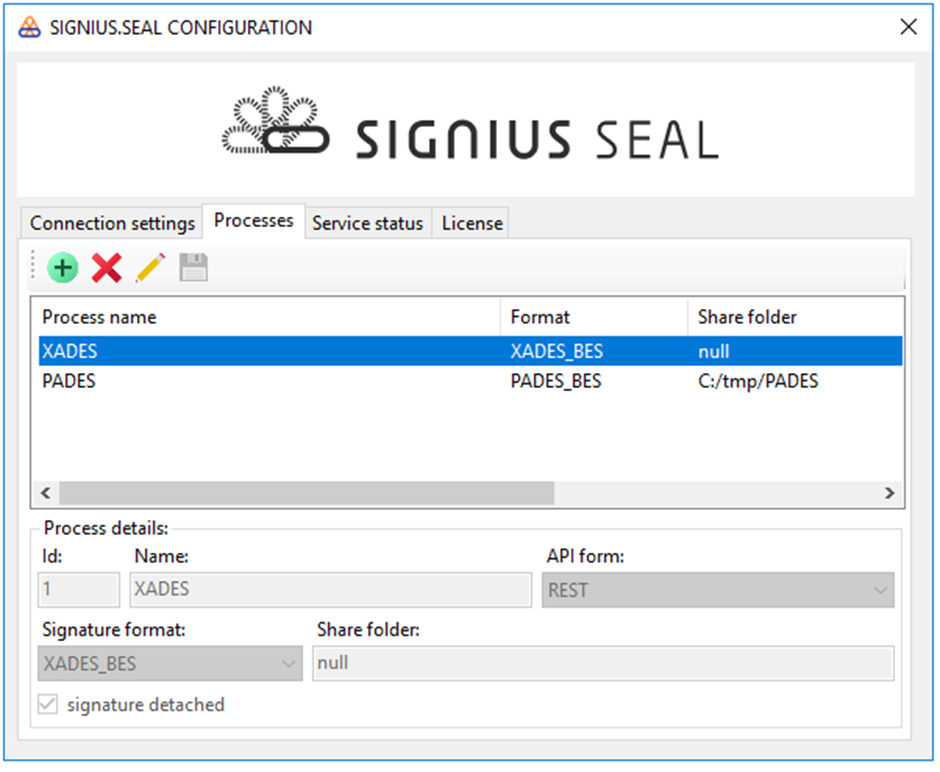The image size is (940, 772).
Task: Click the Signius Seal logo banner
Action: click(x=468, y=130)
